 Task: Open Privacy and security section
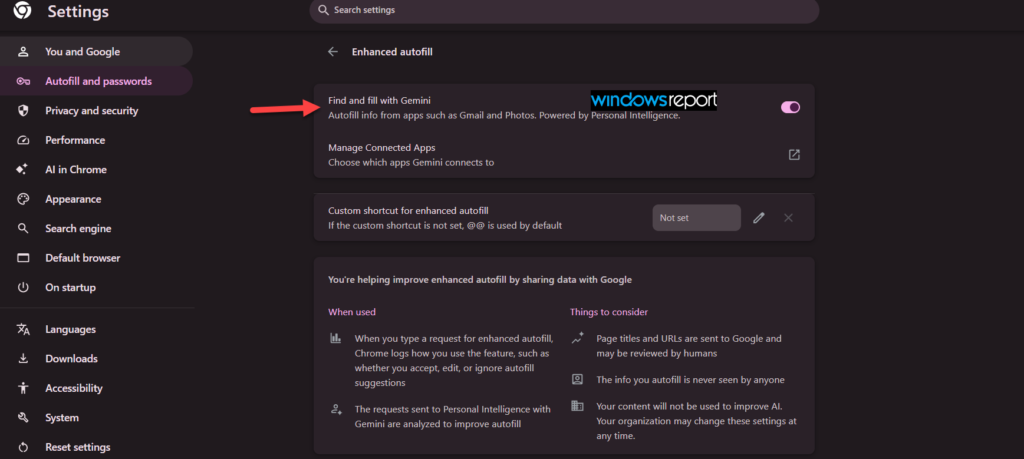point(96,111)
